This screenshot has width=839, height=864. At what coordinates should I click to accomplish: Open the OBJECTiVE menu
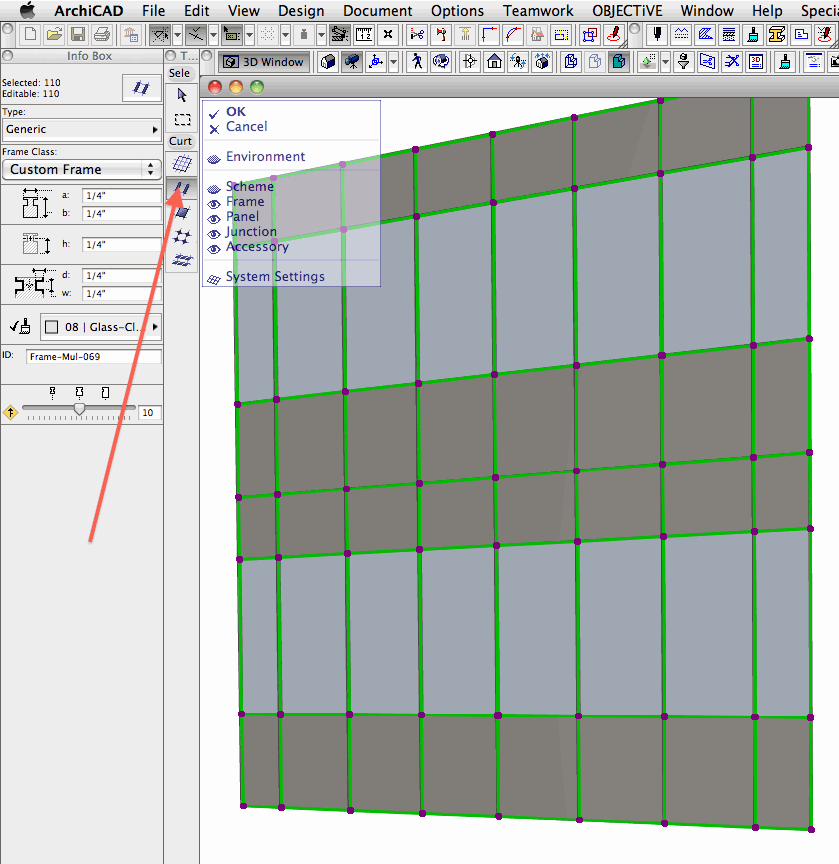(627, 11)
